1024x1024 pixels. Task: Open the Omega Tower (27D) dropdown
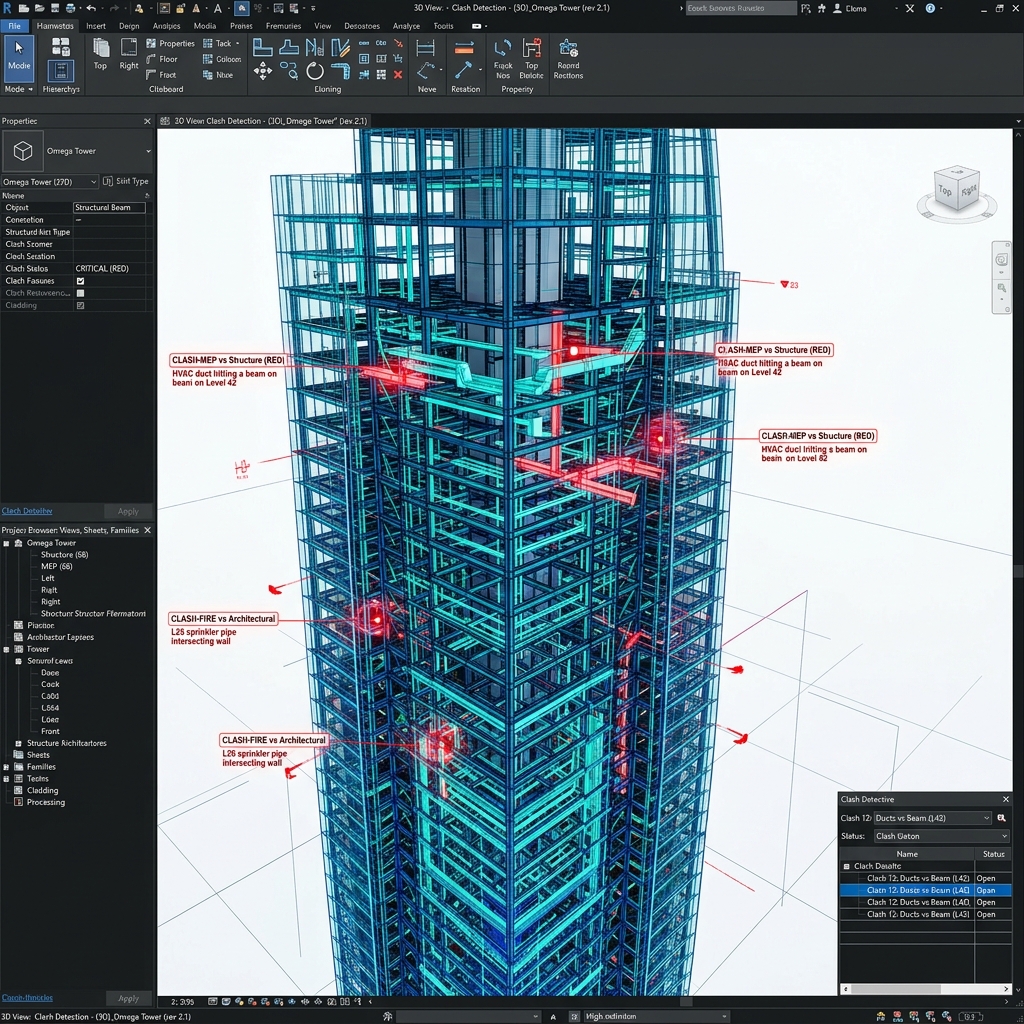pos(50,182)
